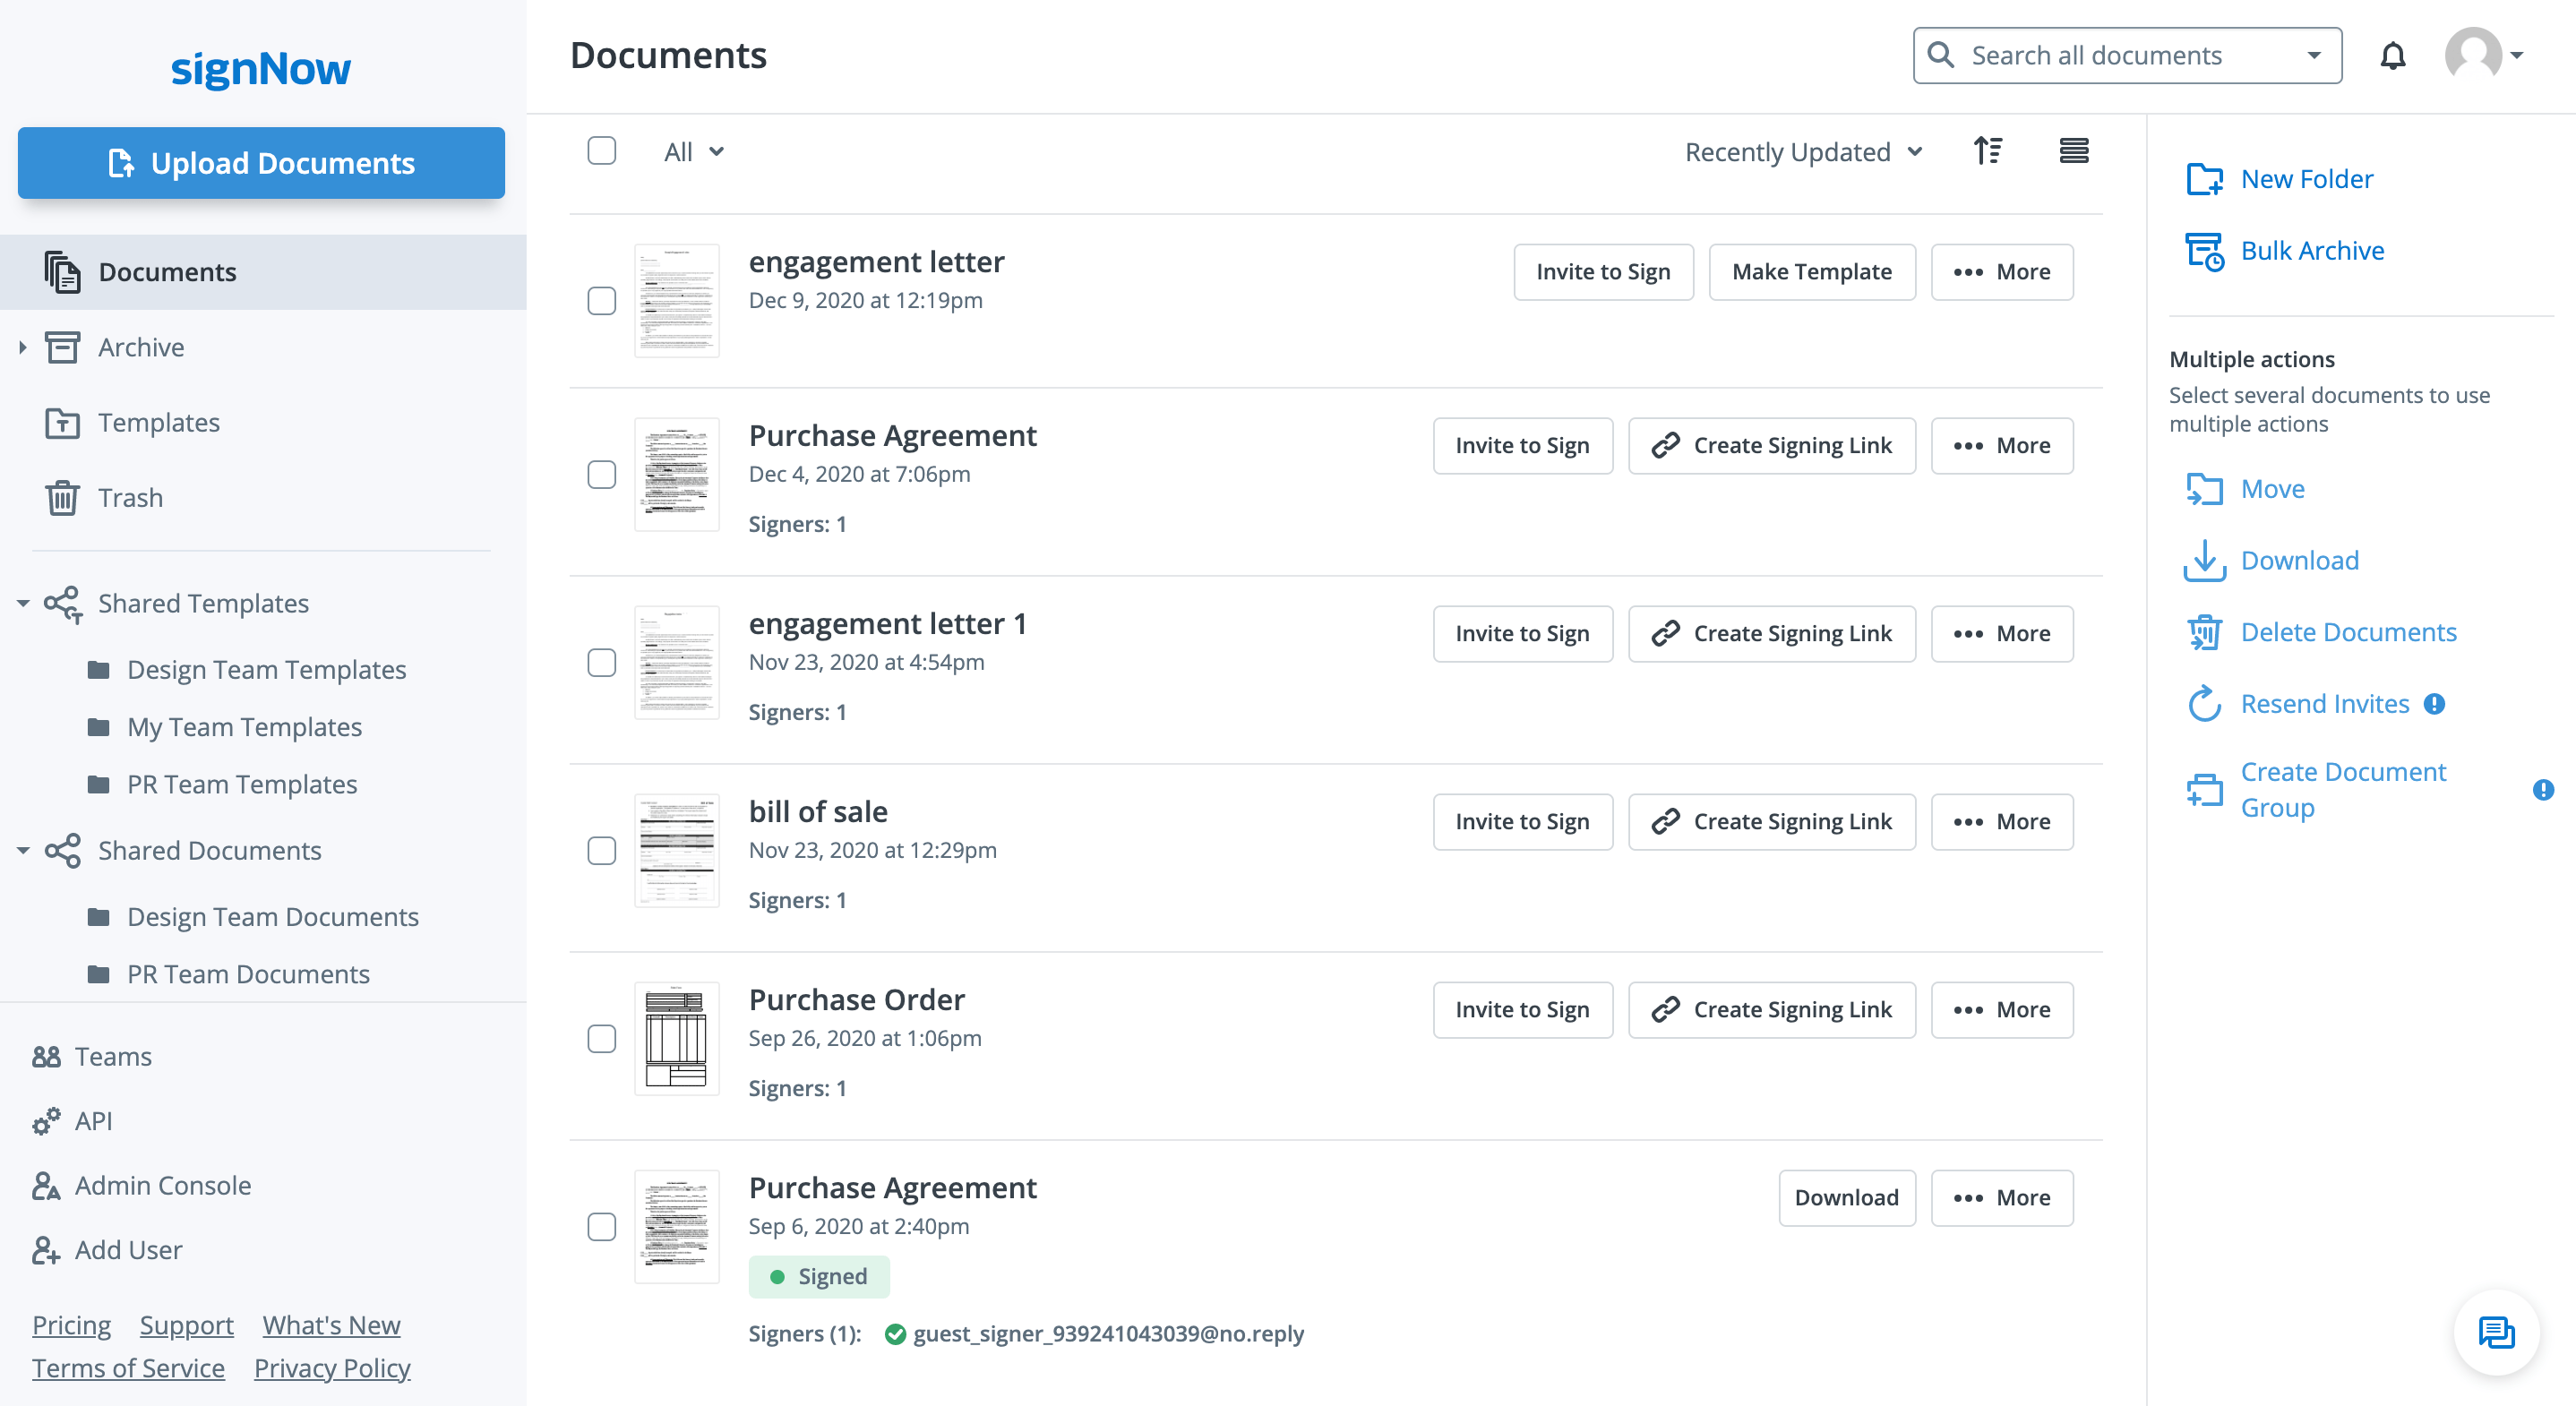
Task: Open the search type dropdown arrow
Action: (x=2312, y=55)
